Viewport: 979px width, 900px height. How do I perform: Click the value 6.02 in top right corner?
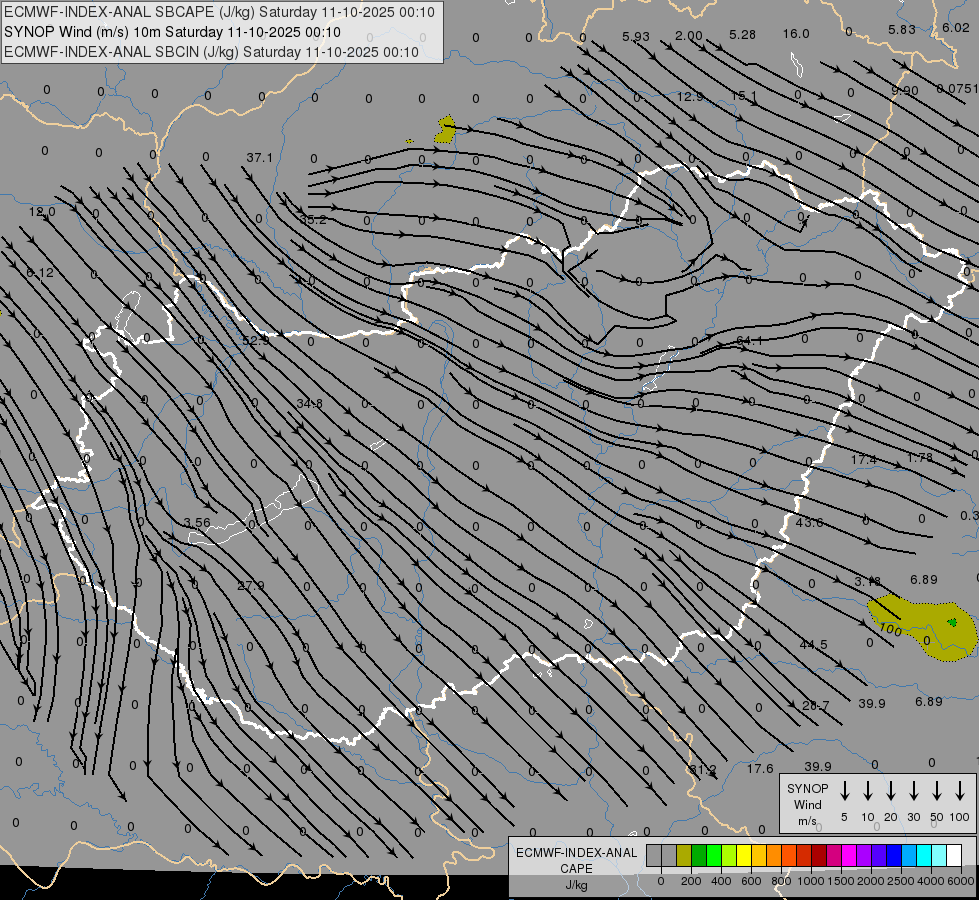click(955, 27)
